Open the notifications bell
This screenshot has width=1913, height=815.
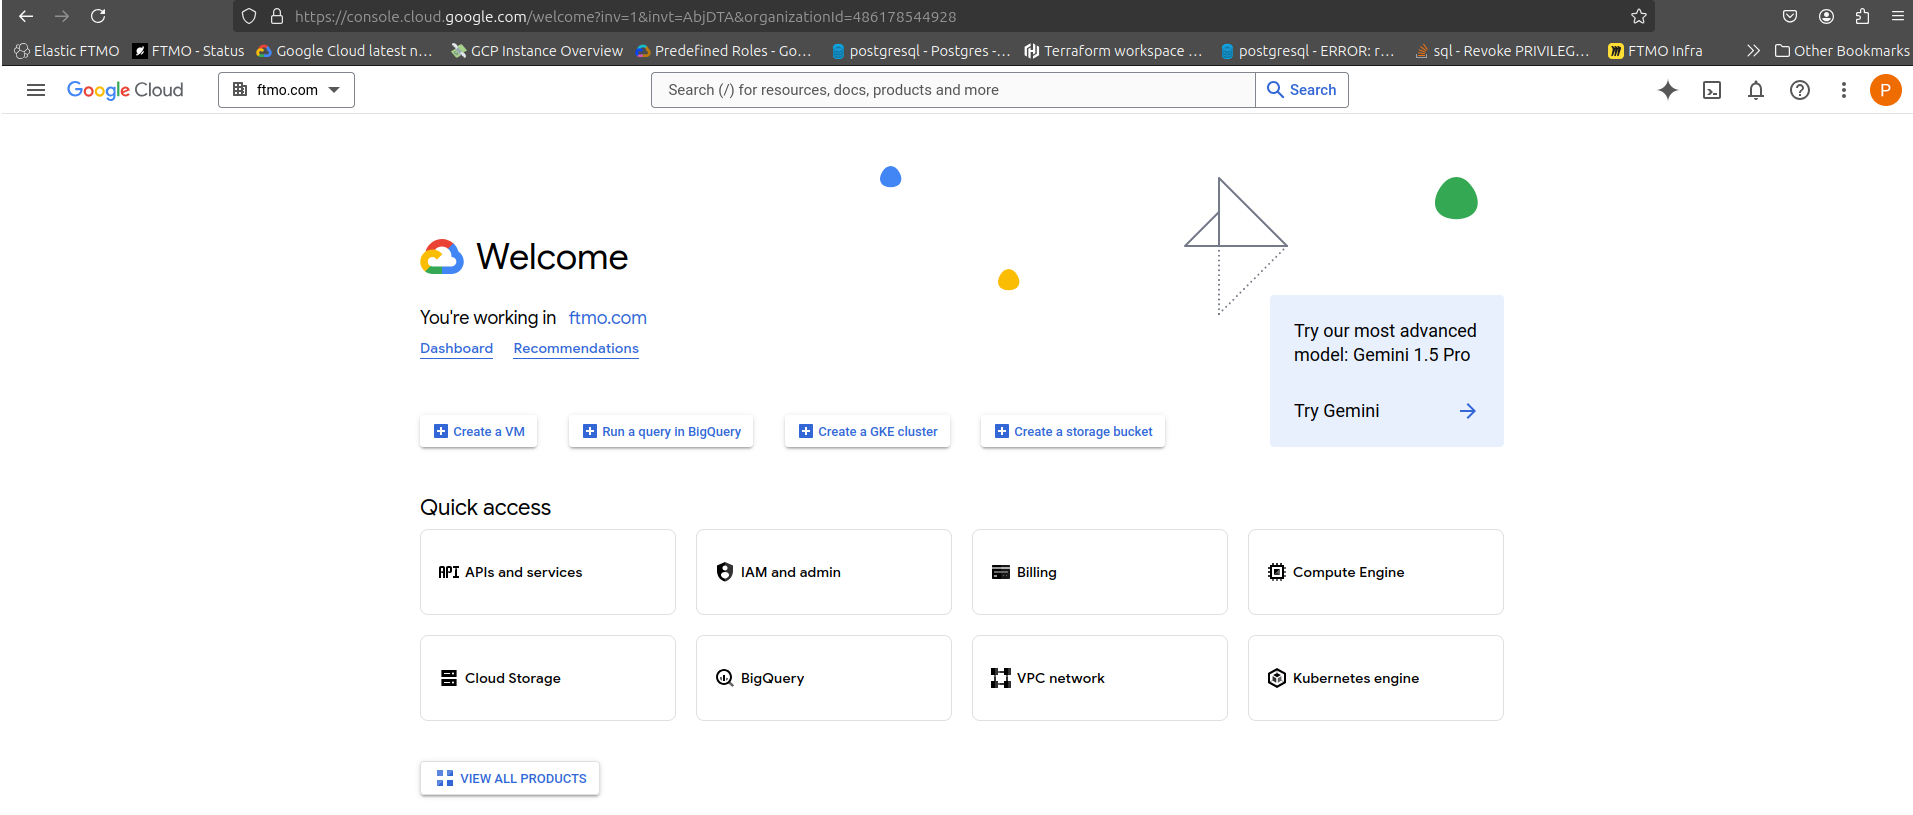coord(1755,90)
